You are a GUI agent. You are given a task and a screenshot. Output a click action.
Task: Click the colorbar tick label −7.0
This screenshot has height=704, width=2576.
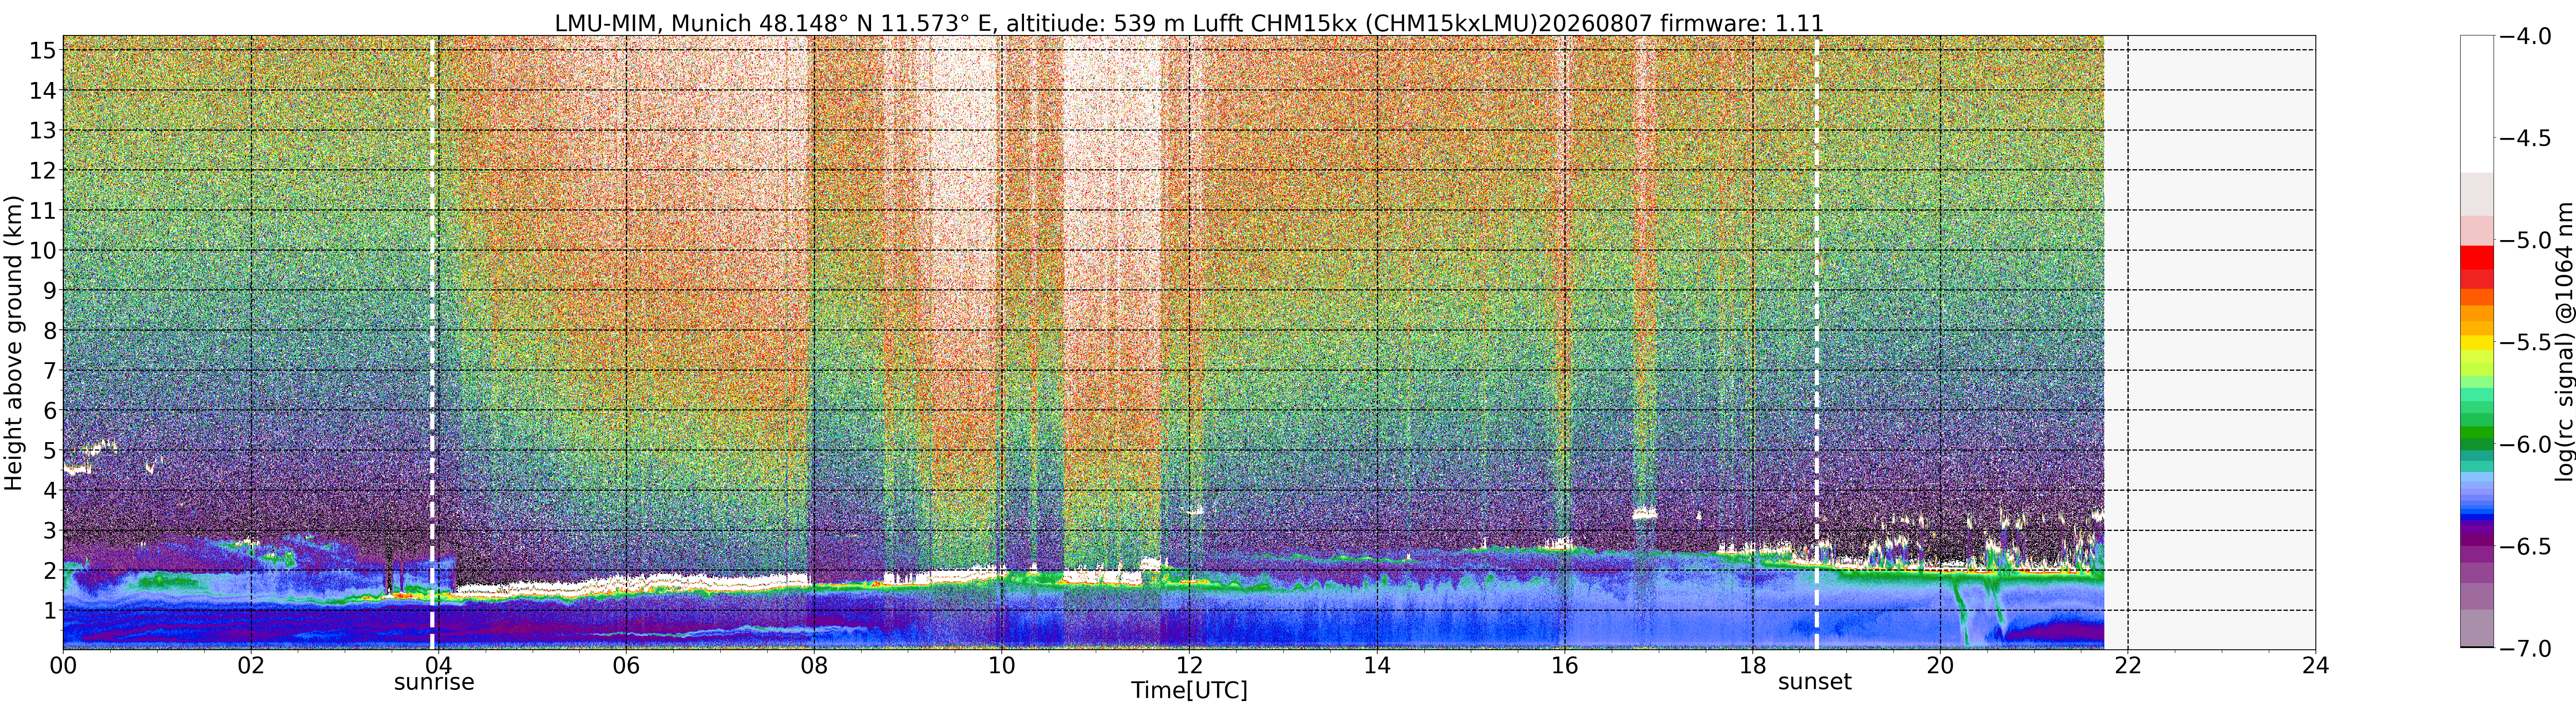point(2525,648)
